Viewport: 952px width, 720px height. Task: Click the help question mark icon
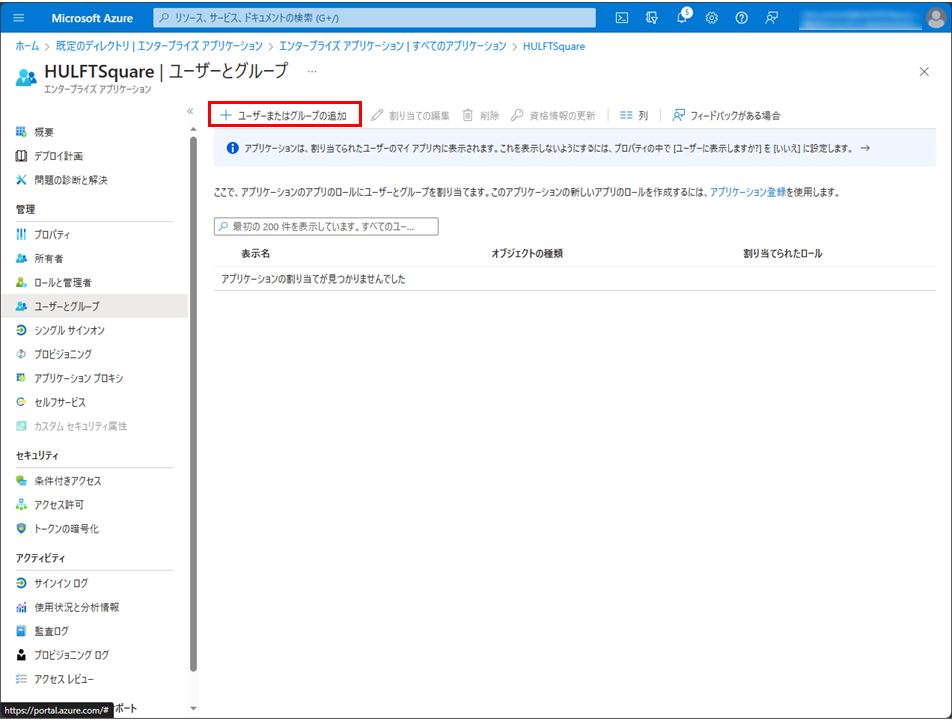pyautogui.click(x=741, y=18)
